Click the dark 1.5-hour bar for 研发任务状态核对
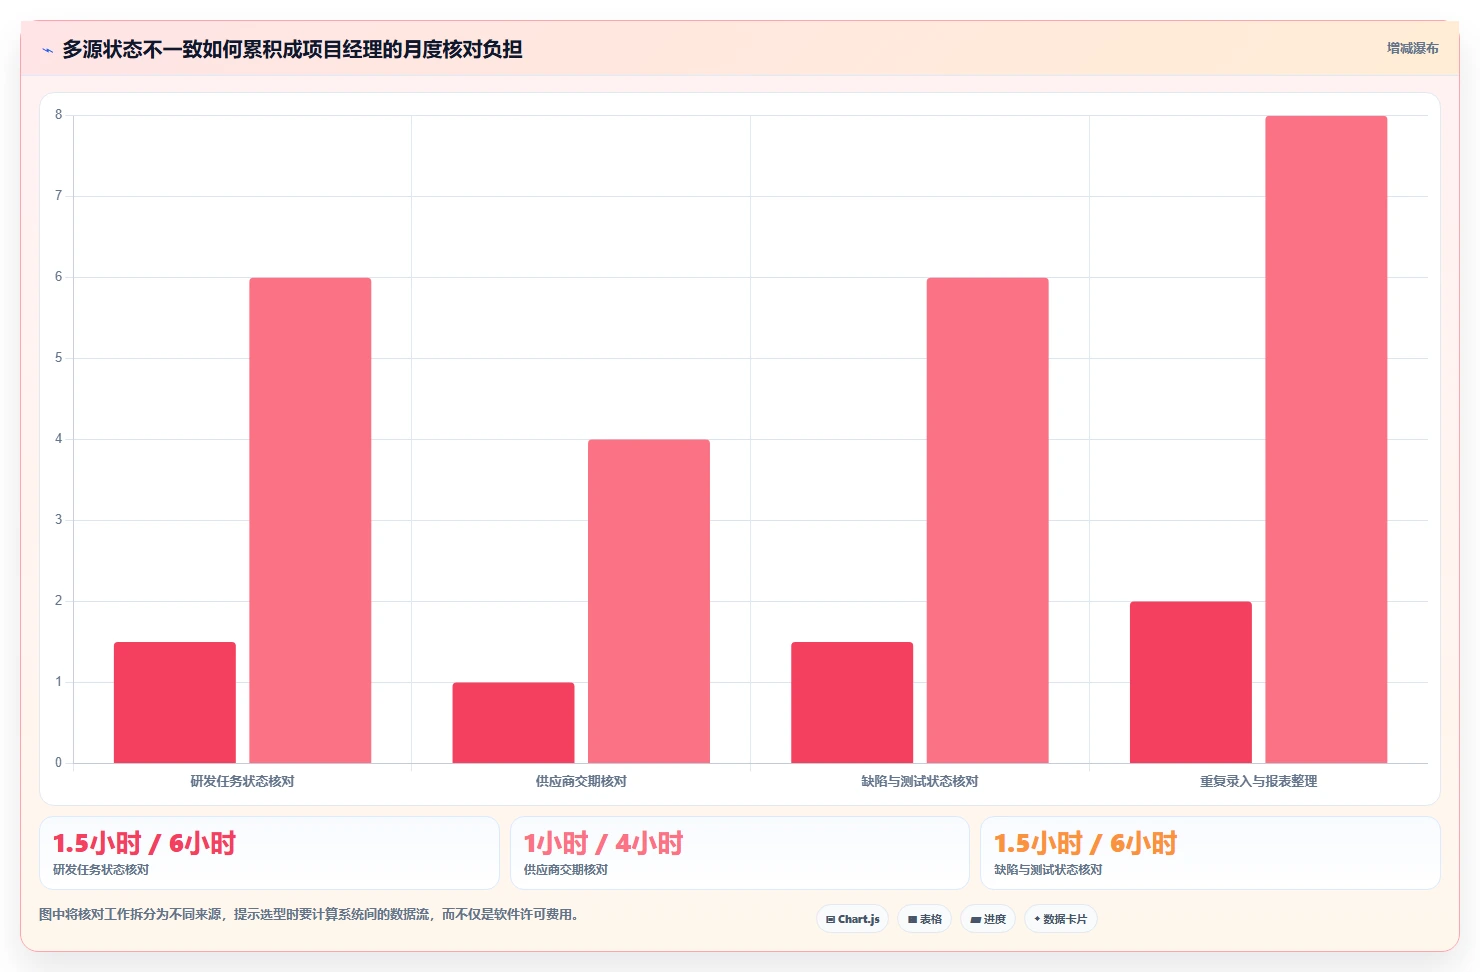 [175, 703]
